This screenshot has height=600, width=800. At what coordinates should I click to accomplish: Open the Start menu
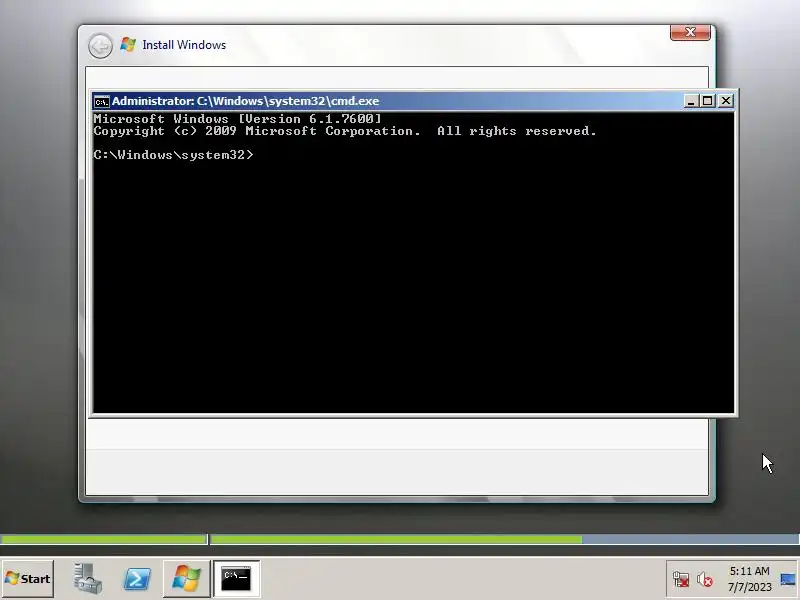click(28, 579)
